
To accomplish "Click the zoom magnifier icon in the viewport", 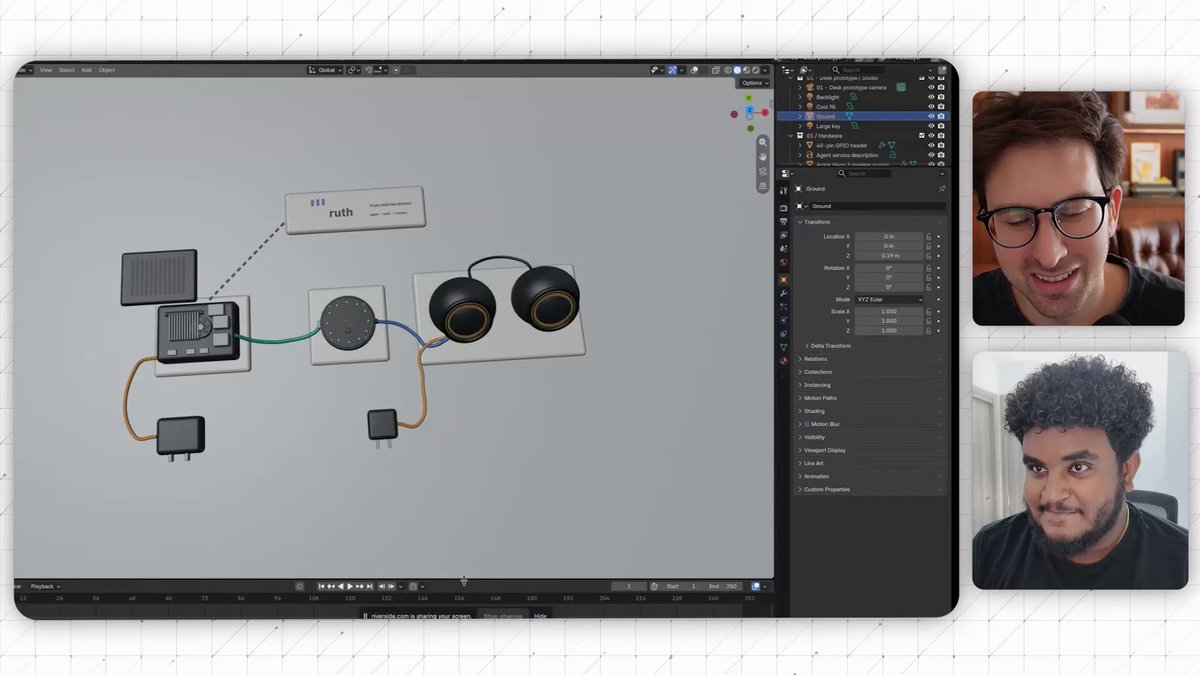I will [x=763, y=142].
